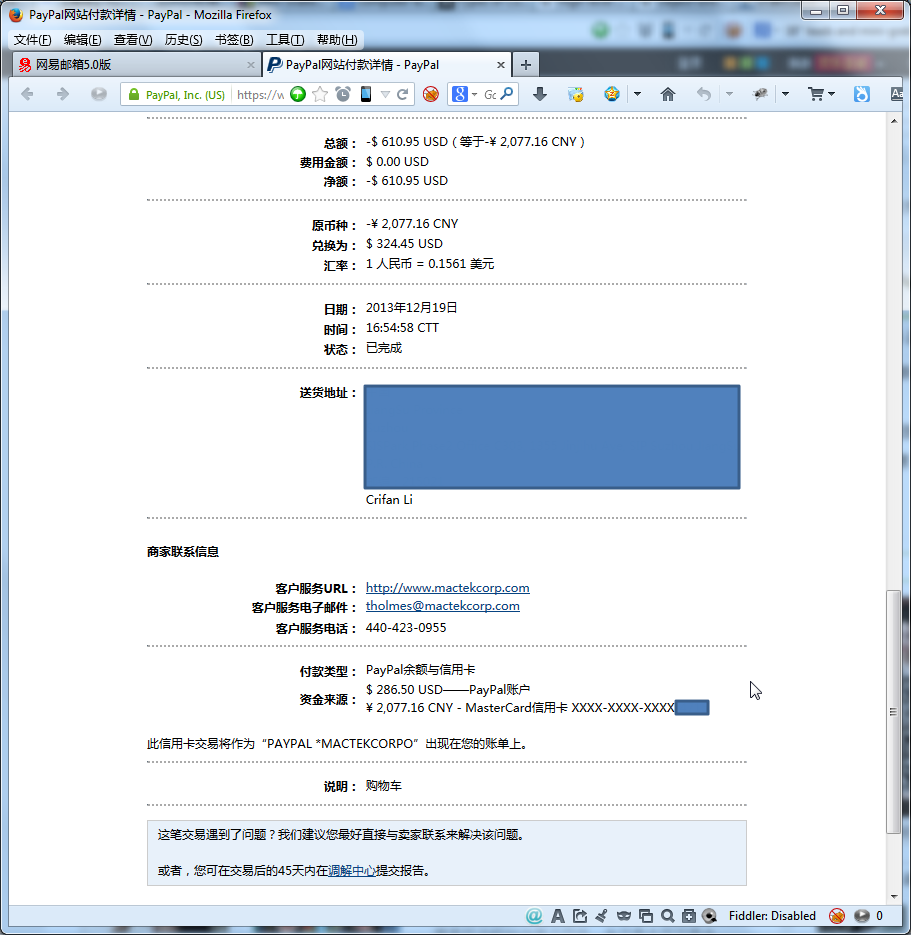The width and height of the screenshot is (911, 935).
Task: Open the 工具(T) menu
Action: tap(285, 40)
